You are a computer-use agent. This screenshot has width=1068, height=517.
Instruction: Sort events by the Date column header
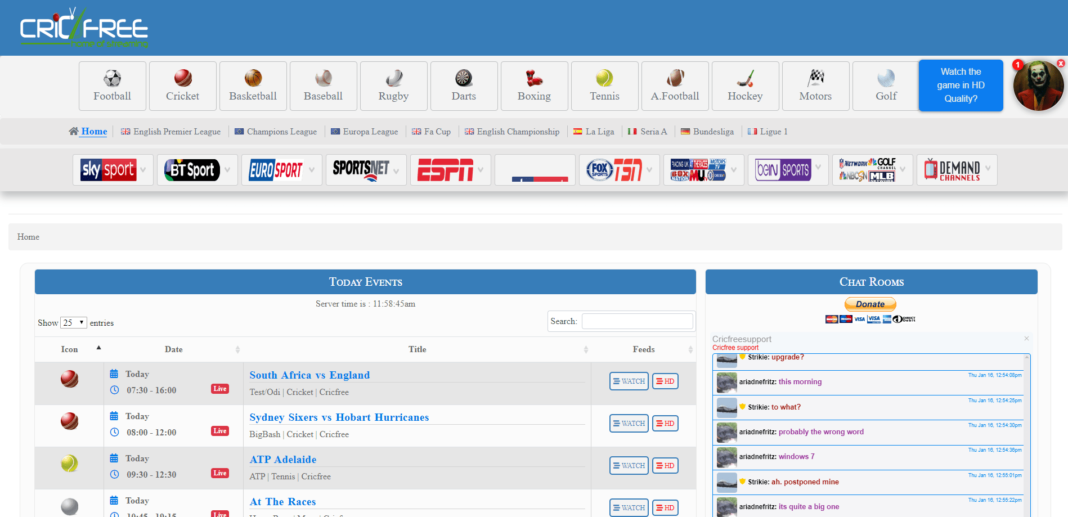(174, 349)
